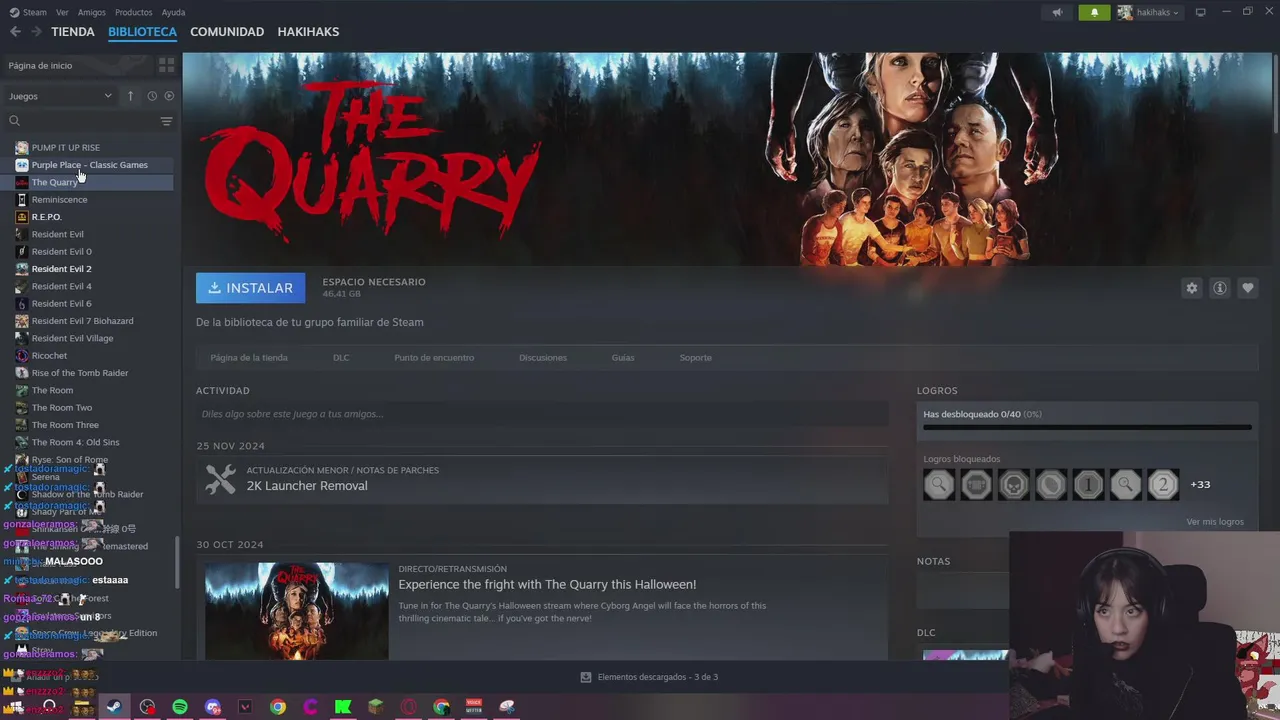The image size is (1280, 720).
Task: Open the HAKIHAKS profile tab
Action: (308, 32)
